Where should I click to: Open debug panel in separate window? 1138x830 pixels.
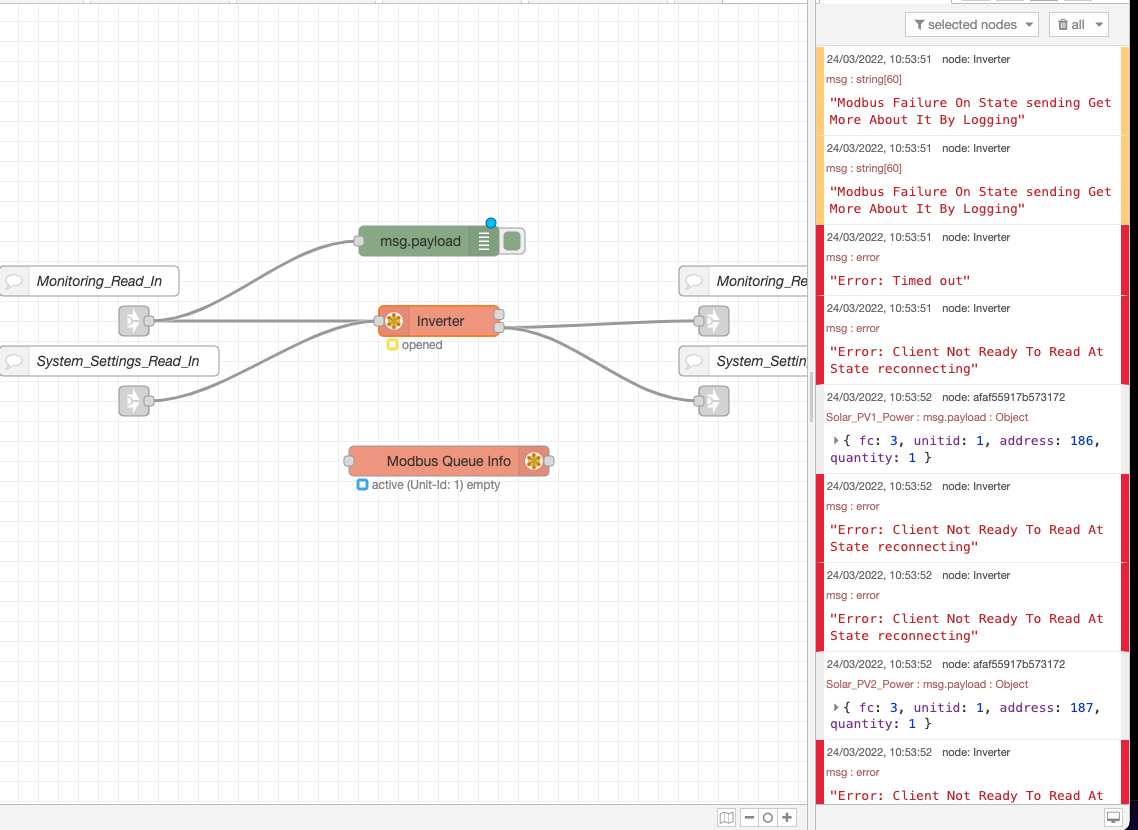coord(1113,817)
